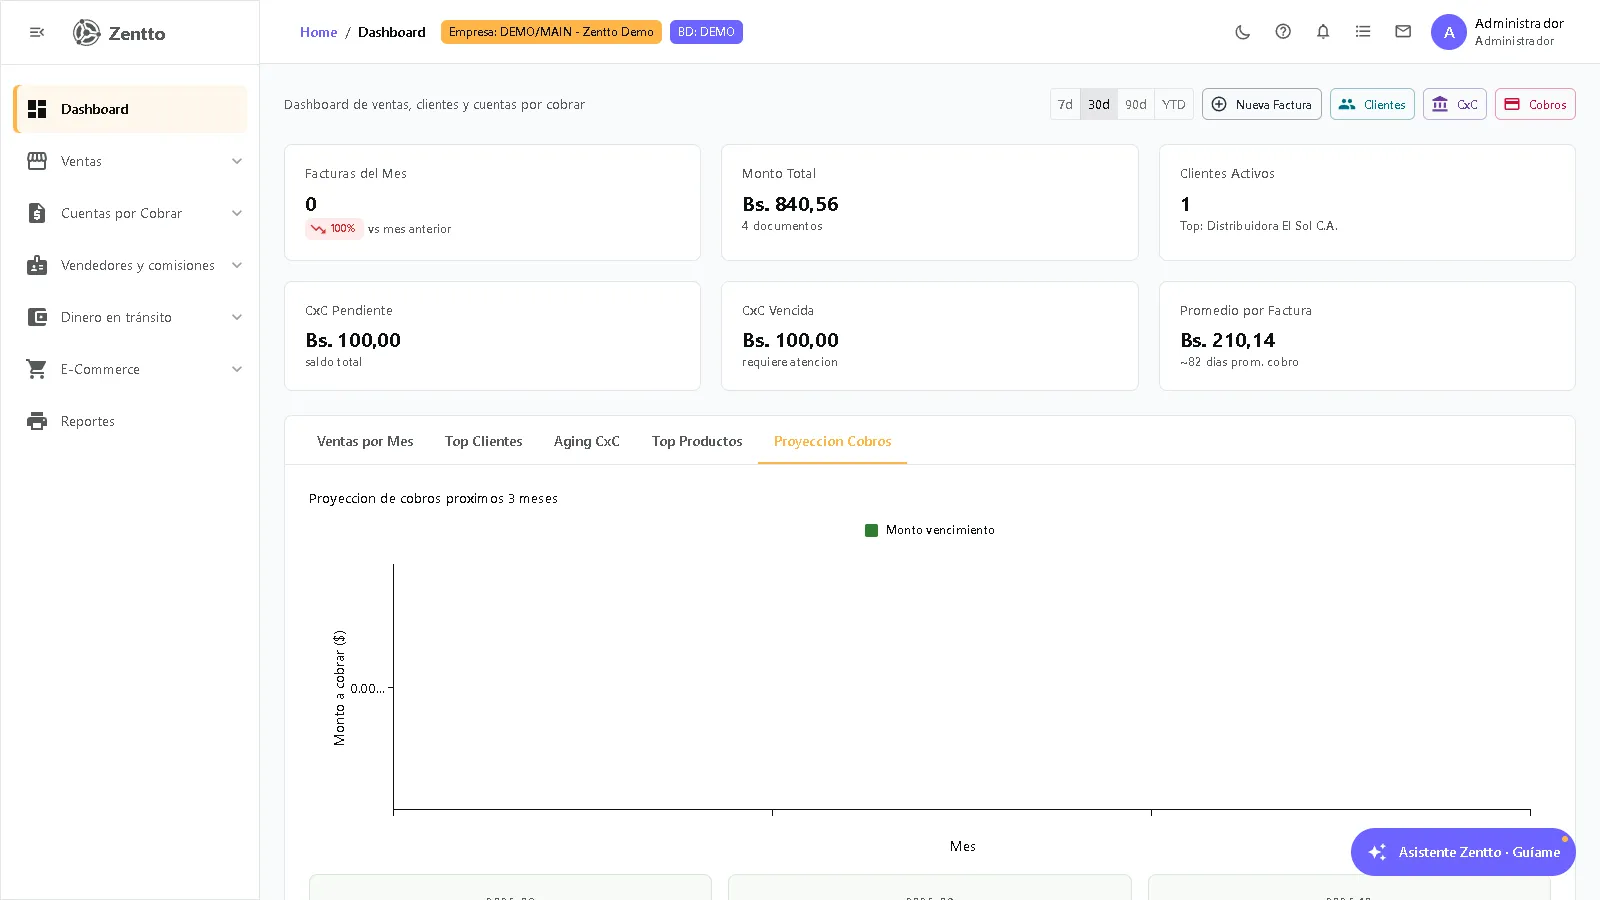Open the Asistente Zentto · Guíame button
The width and height of the screenshot is (1600, 900).
click(1463, 852)
